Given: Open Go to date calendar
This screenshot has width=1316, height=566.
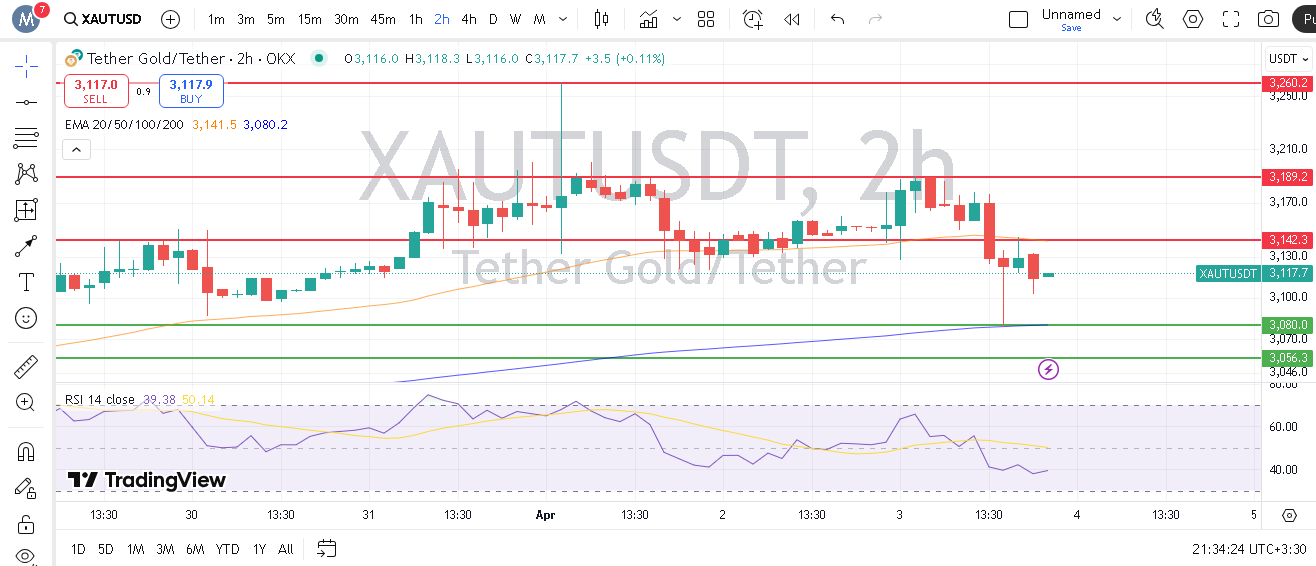Looking at the screenshot, I should pyautogui.click(x=326, y=548).
